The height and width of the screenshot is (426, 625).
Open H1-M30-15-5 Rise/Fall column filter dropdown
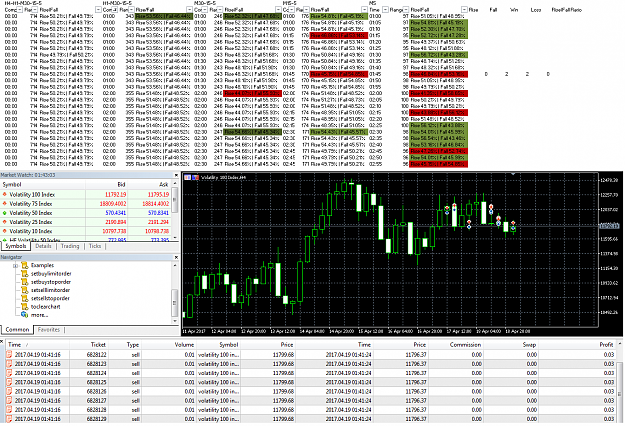point(189,10)
